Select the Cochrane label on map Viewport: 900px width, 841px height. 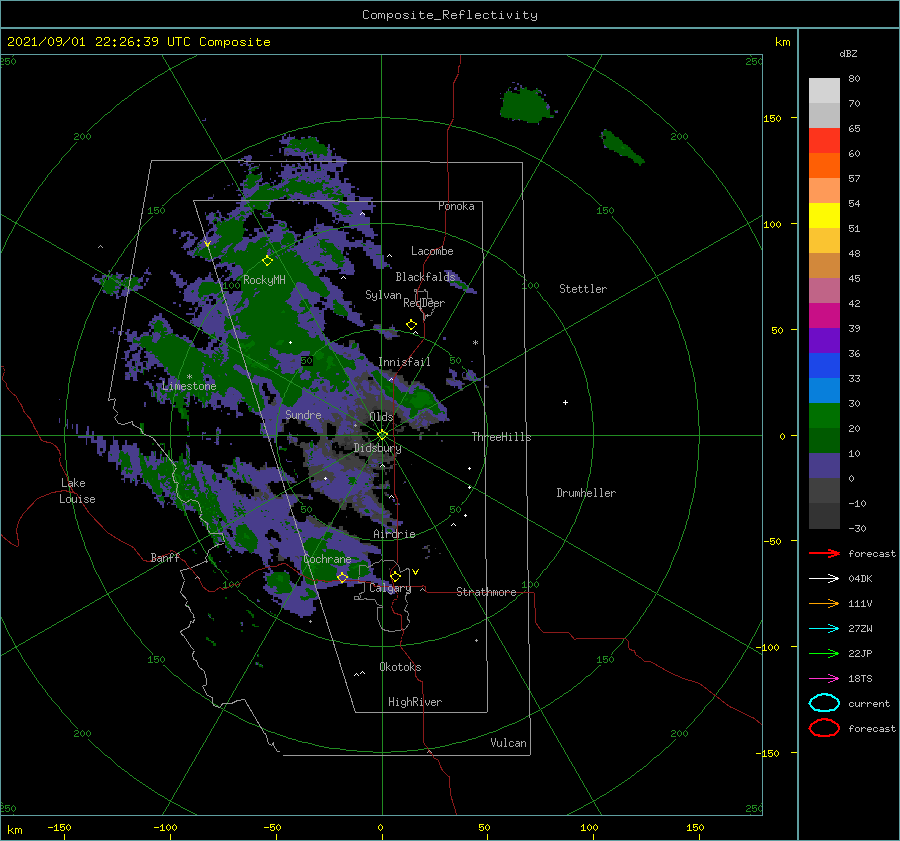click(327, 559)
